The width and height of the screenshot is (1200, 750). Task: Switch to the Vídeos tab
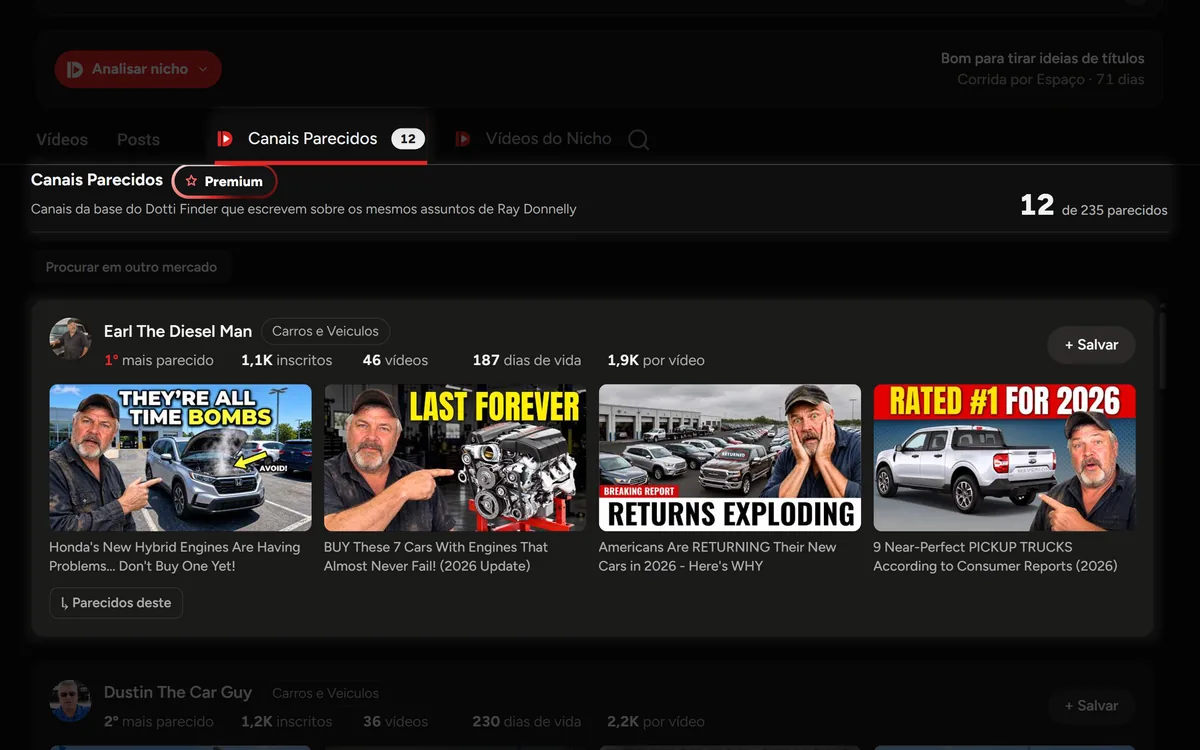pyautogui.click(x=62, y=140)
